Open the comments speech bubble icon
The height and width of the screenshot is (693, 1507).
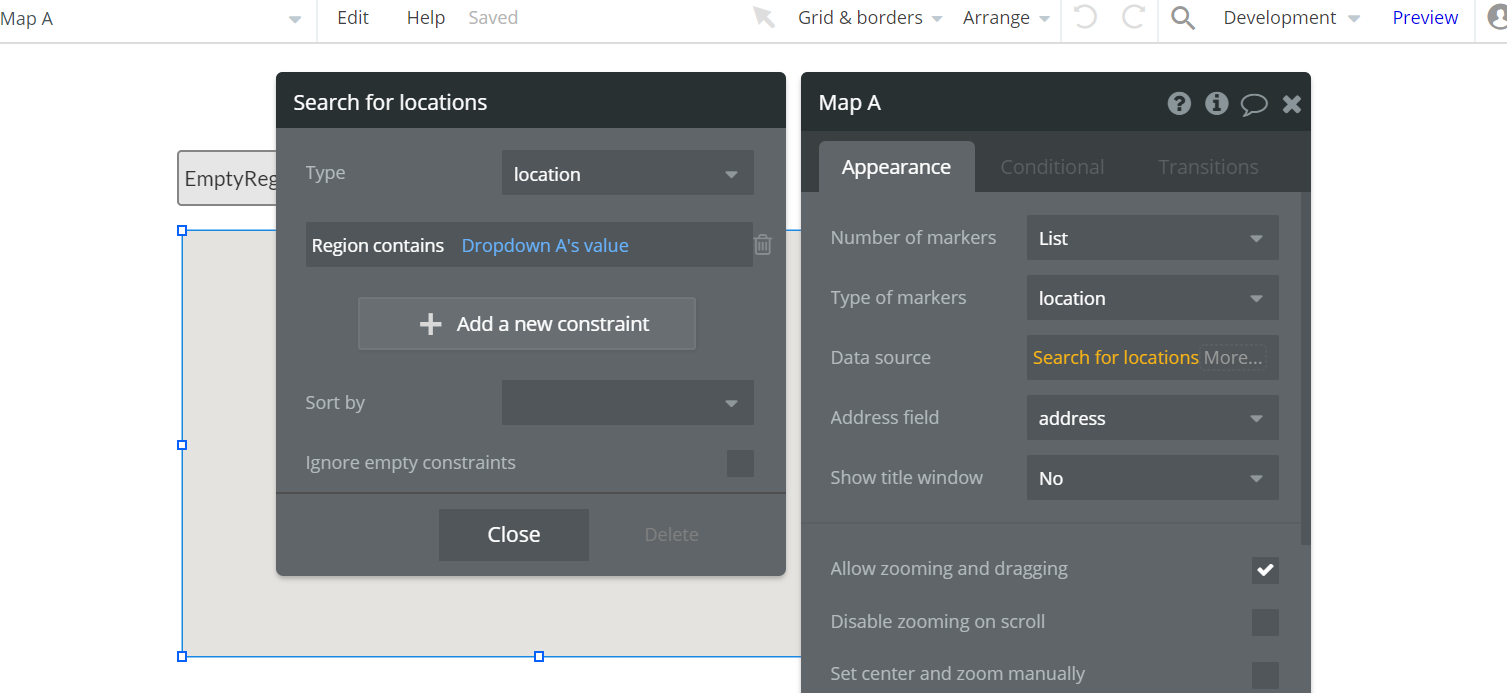point(1254,104)
